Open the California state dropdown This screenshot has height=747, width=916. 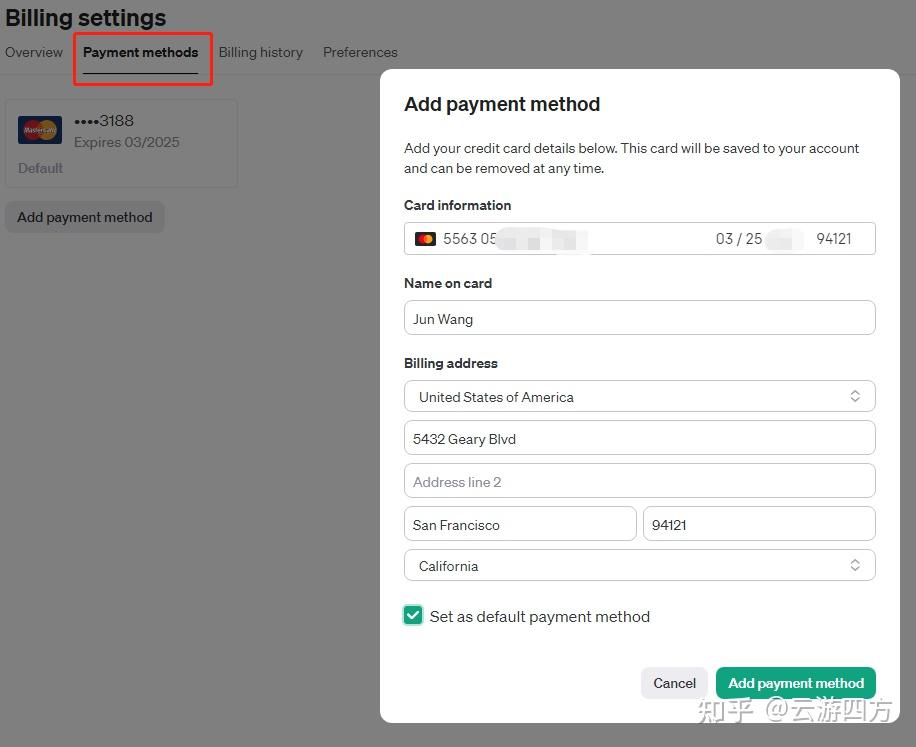pyautogui.click(x=640, y=565)
